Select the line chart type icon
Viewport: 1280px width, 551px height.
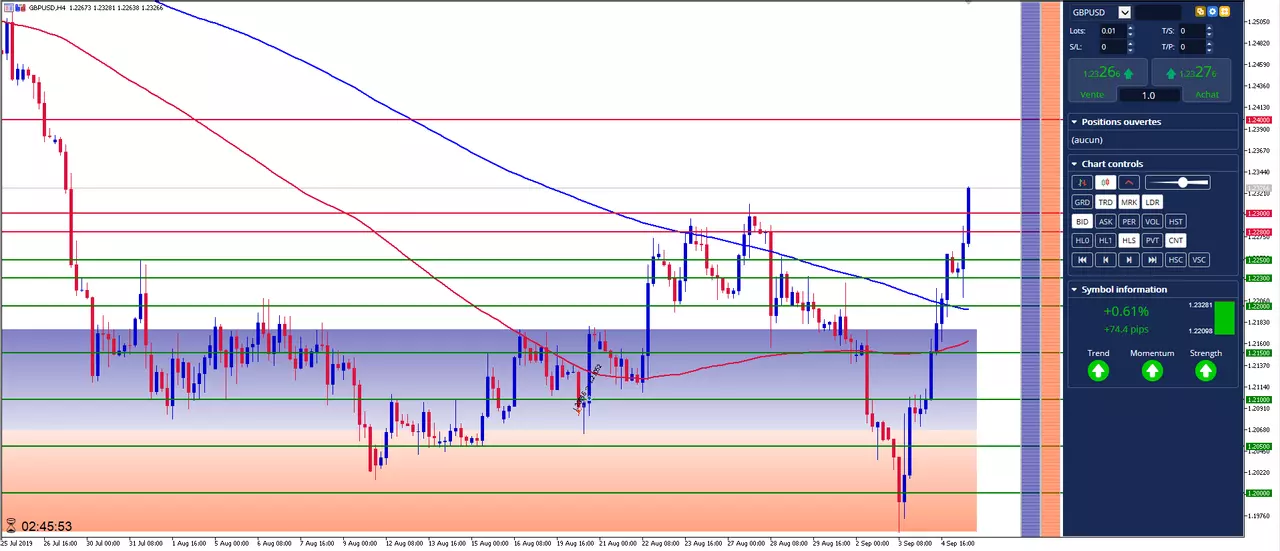[x=1129, y=183]
